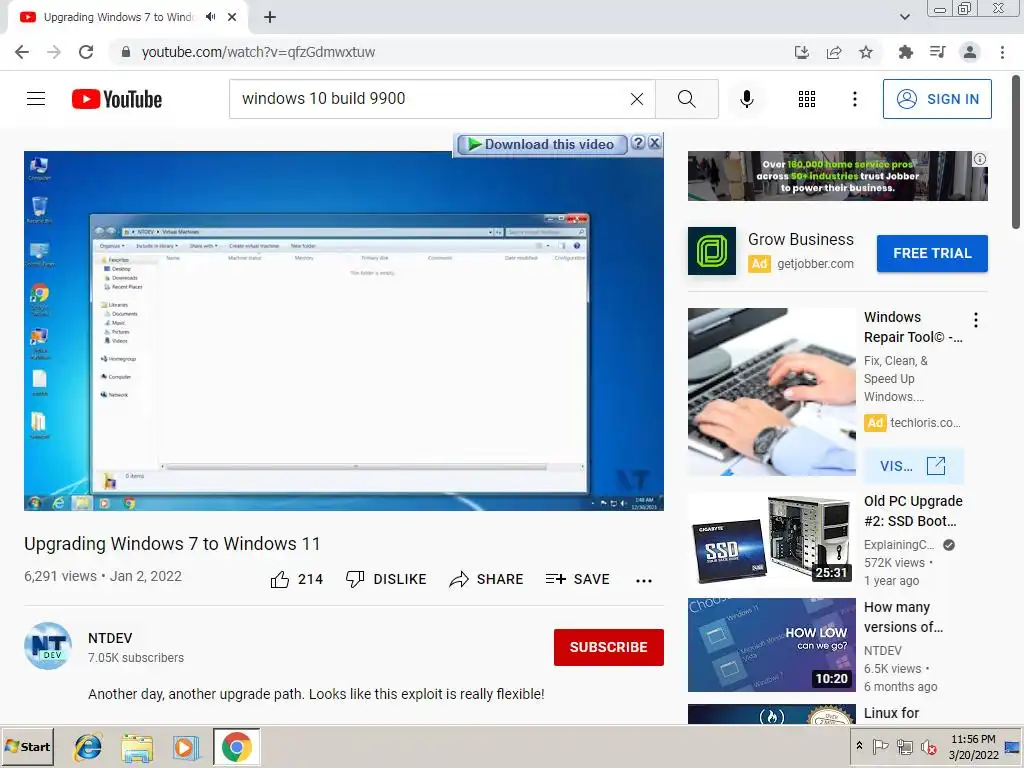The height and width of the screenshot is (768, 1024).
Task: Click the red SUBSCRIBE button
Action: pos(609,647)
